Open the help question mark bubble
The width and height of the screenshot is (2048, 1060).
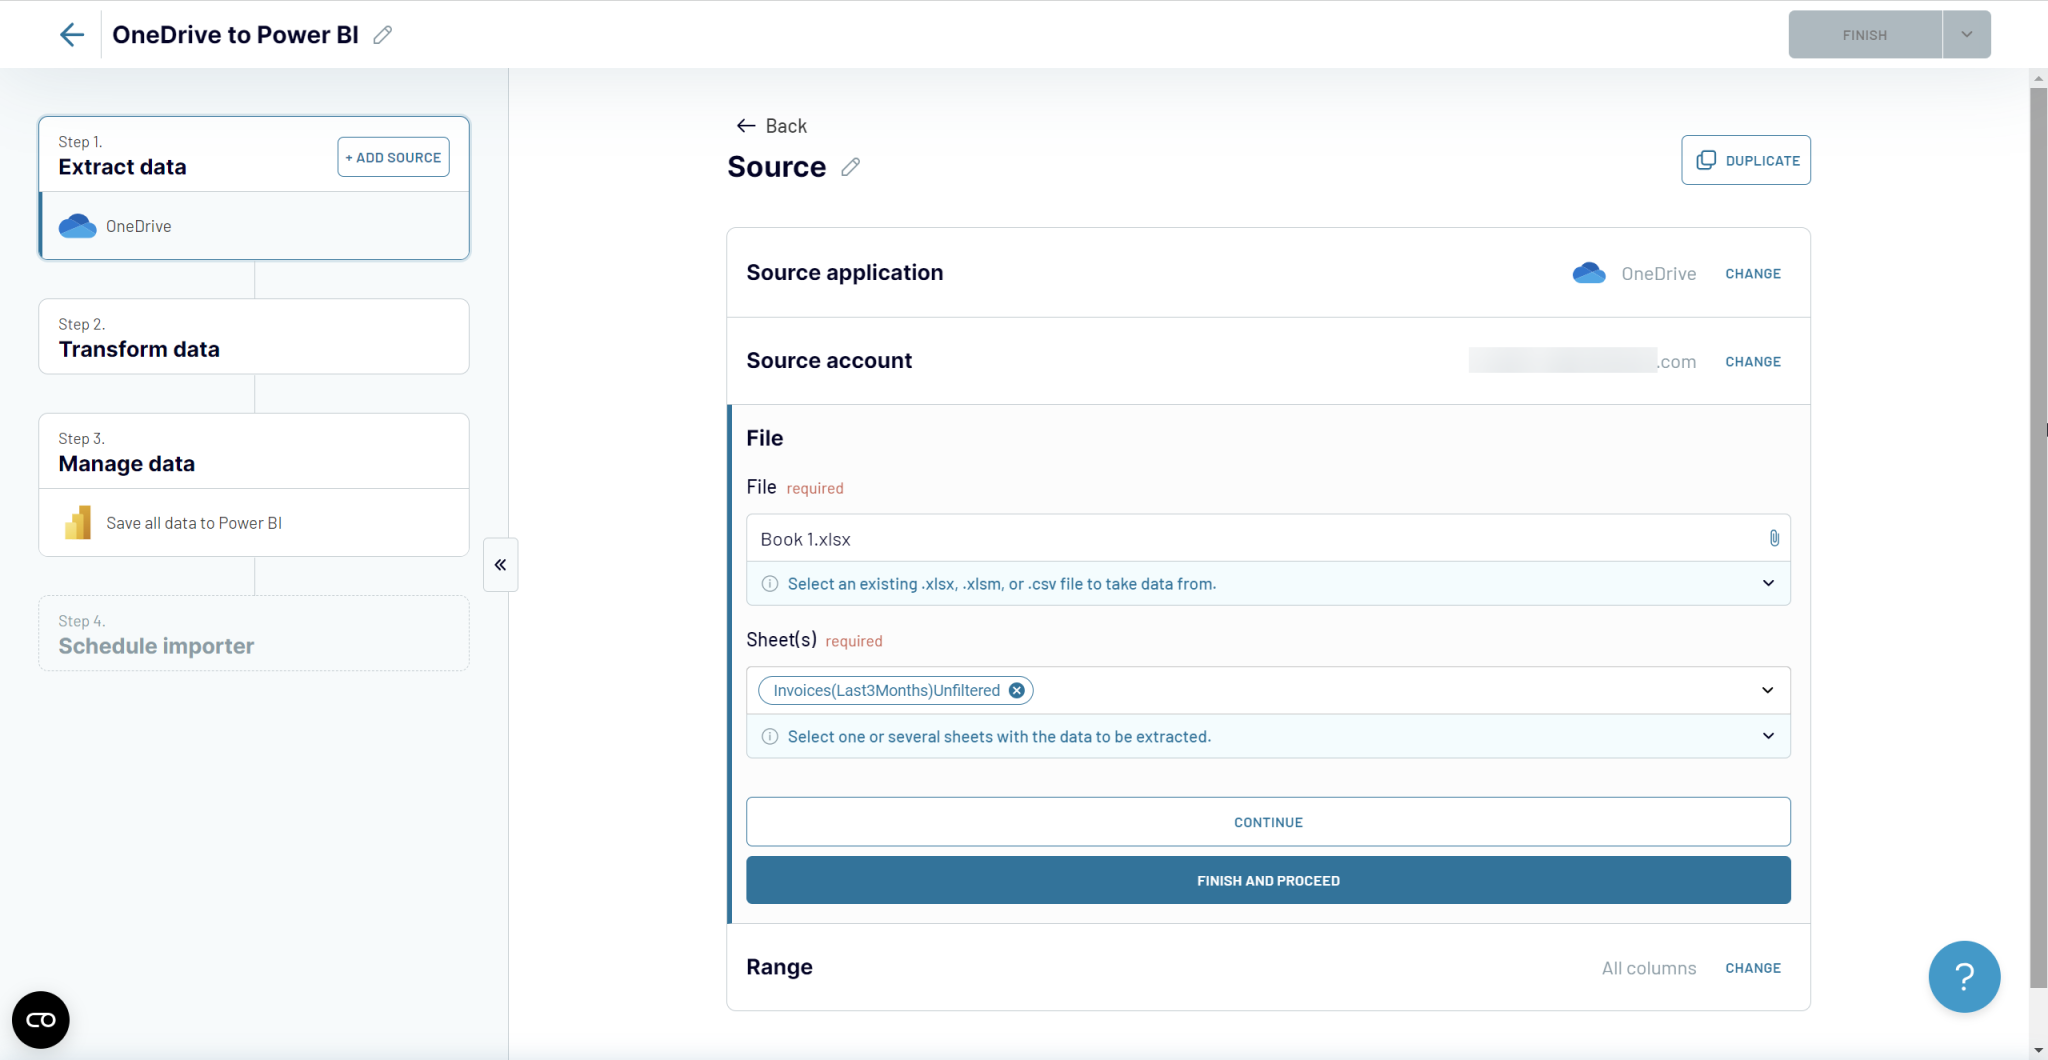(1963, 976)
